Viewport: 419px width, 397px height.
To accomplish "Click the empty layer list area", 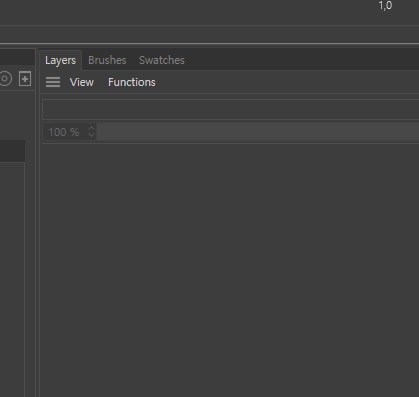I will (x=229, y=270).
